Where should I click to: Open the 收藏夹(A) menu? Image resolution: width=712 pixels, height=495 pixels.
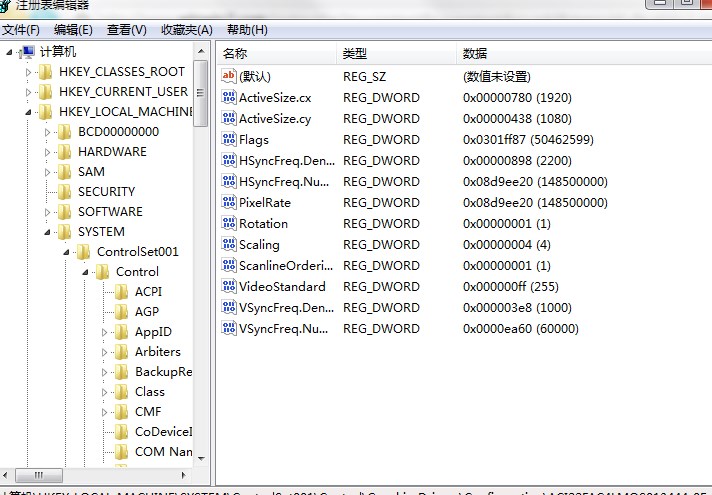[x=187, y=30]
